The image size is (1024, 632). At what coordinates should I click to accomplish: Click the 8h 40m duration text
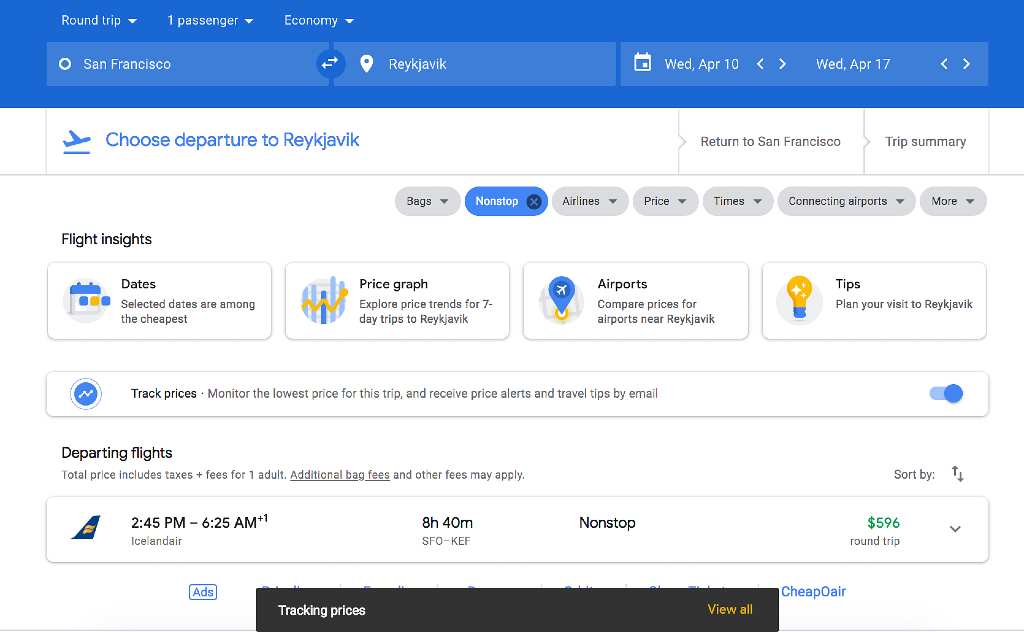(x=447, y=523)
